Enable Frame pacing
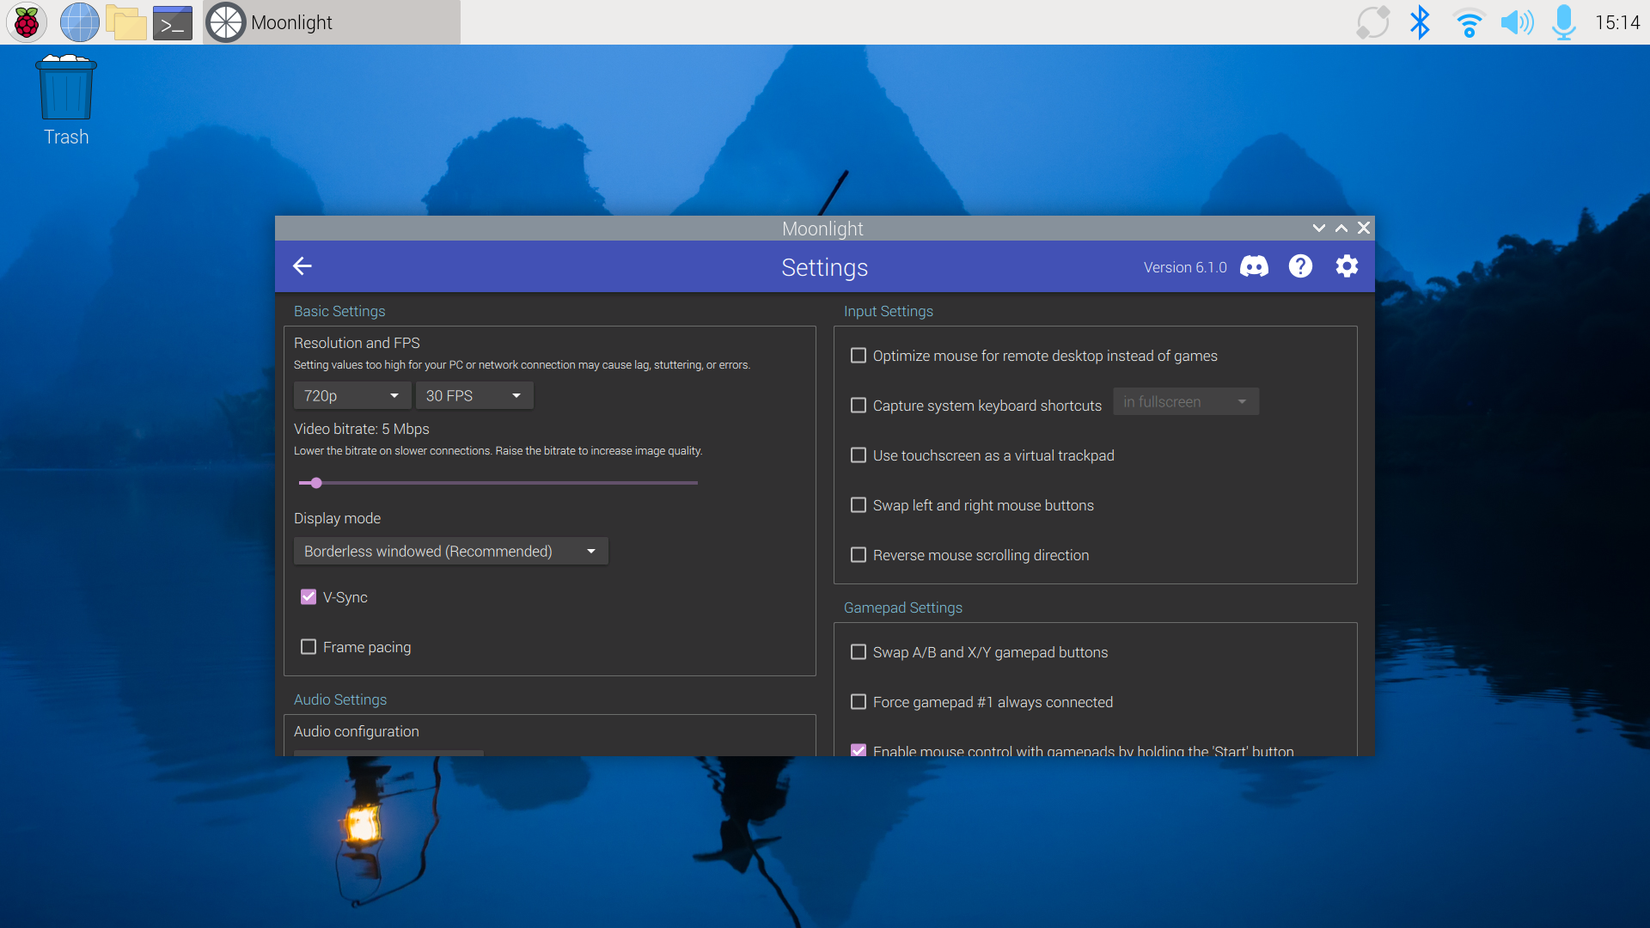 [x=309, y=646]
